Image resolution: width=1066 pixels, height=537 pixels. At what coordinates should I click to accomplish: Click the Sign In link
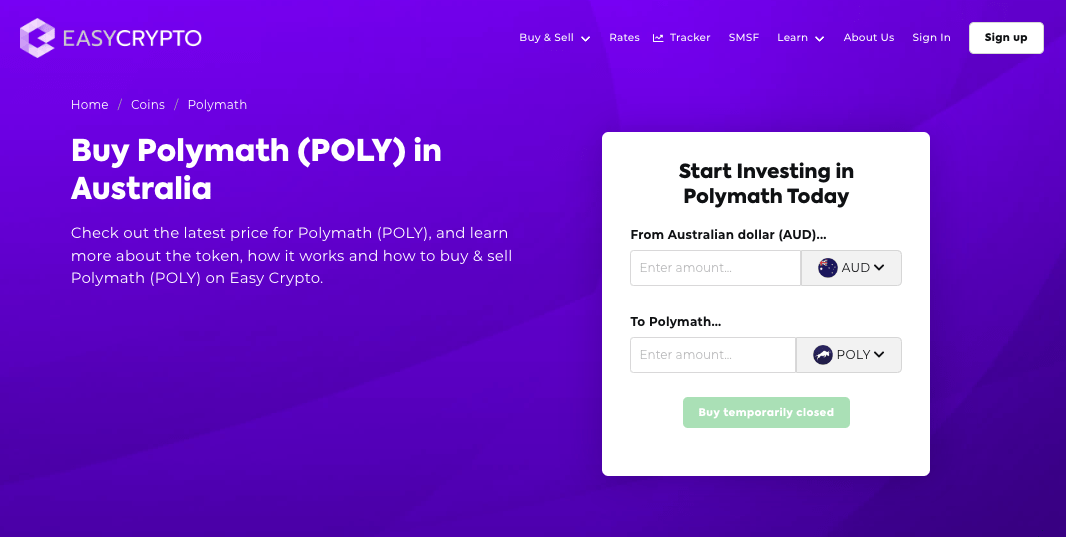tap(931, 38)
